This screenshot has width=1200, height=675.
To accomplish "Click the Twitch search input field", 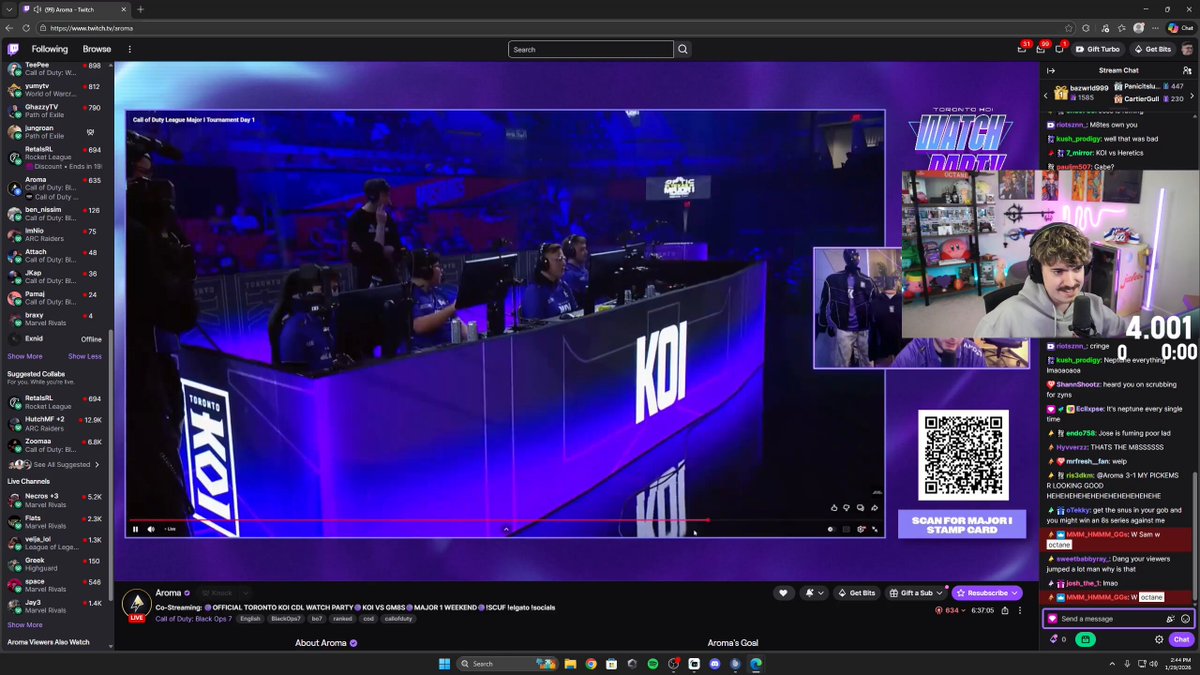I will tap(590, 49).
